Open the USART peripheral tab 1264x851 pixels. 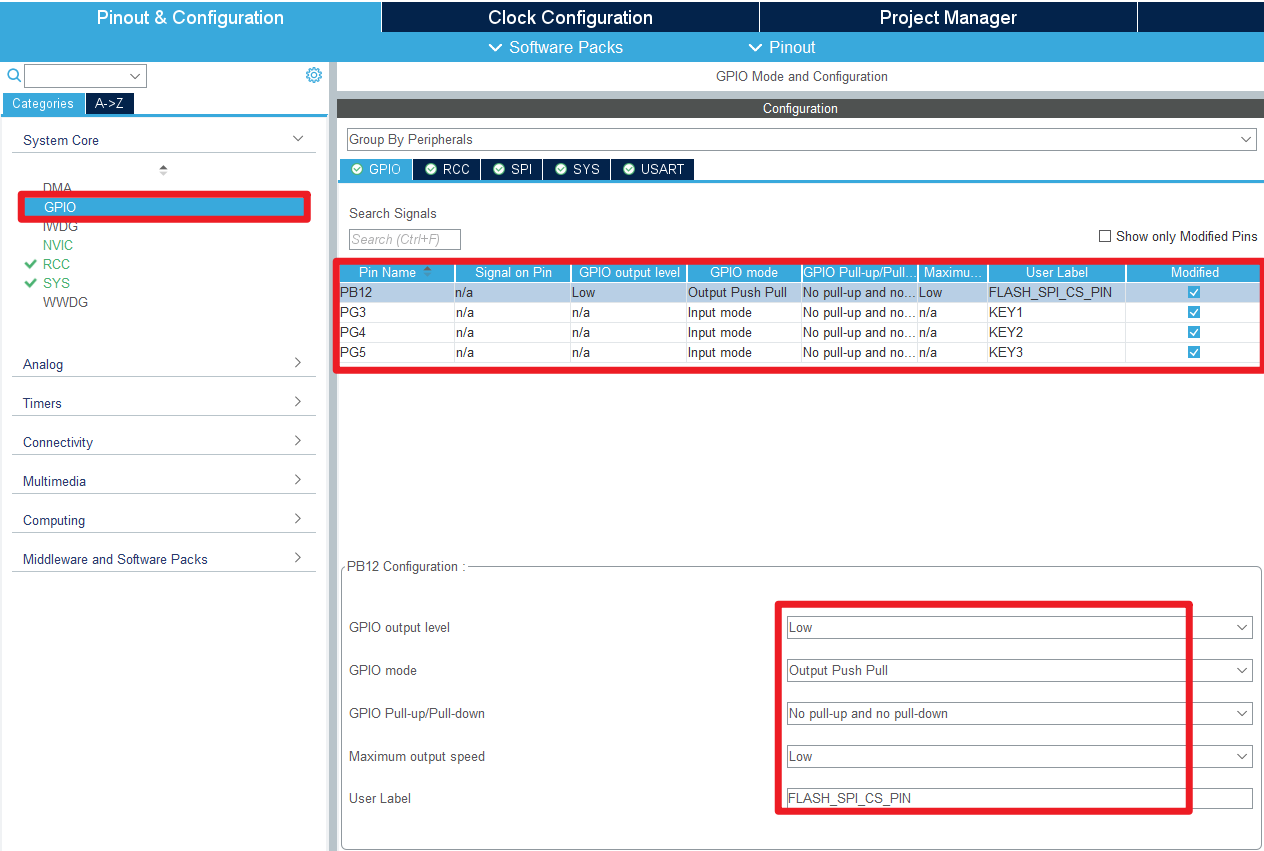652,169
